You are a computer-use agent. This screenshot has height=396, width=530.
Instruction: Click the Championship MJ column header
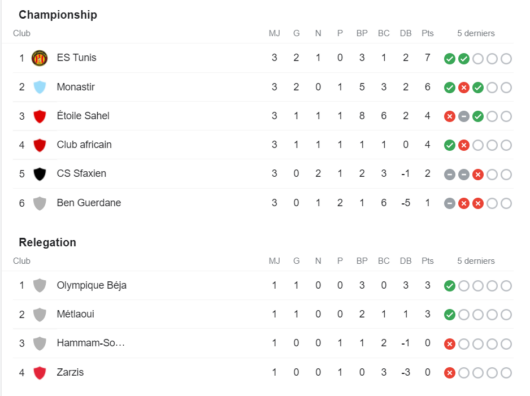(274, 33)
